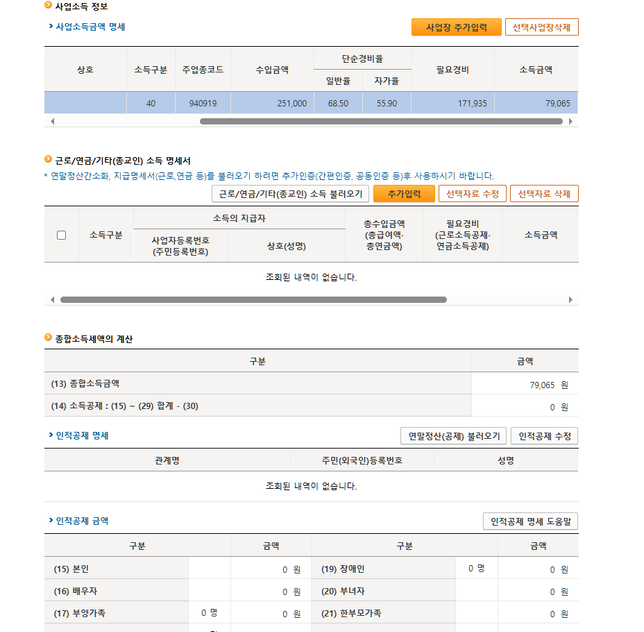Click the 선택자료 삭제 button

coord(544,194)
